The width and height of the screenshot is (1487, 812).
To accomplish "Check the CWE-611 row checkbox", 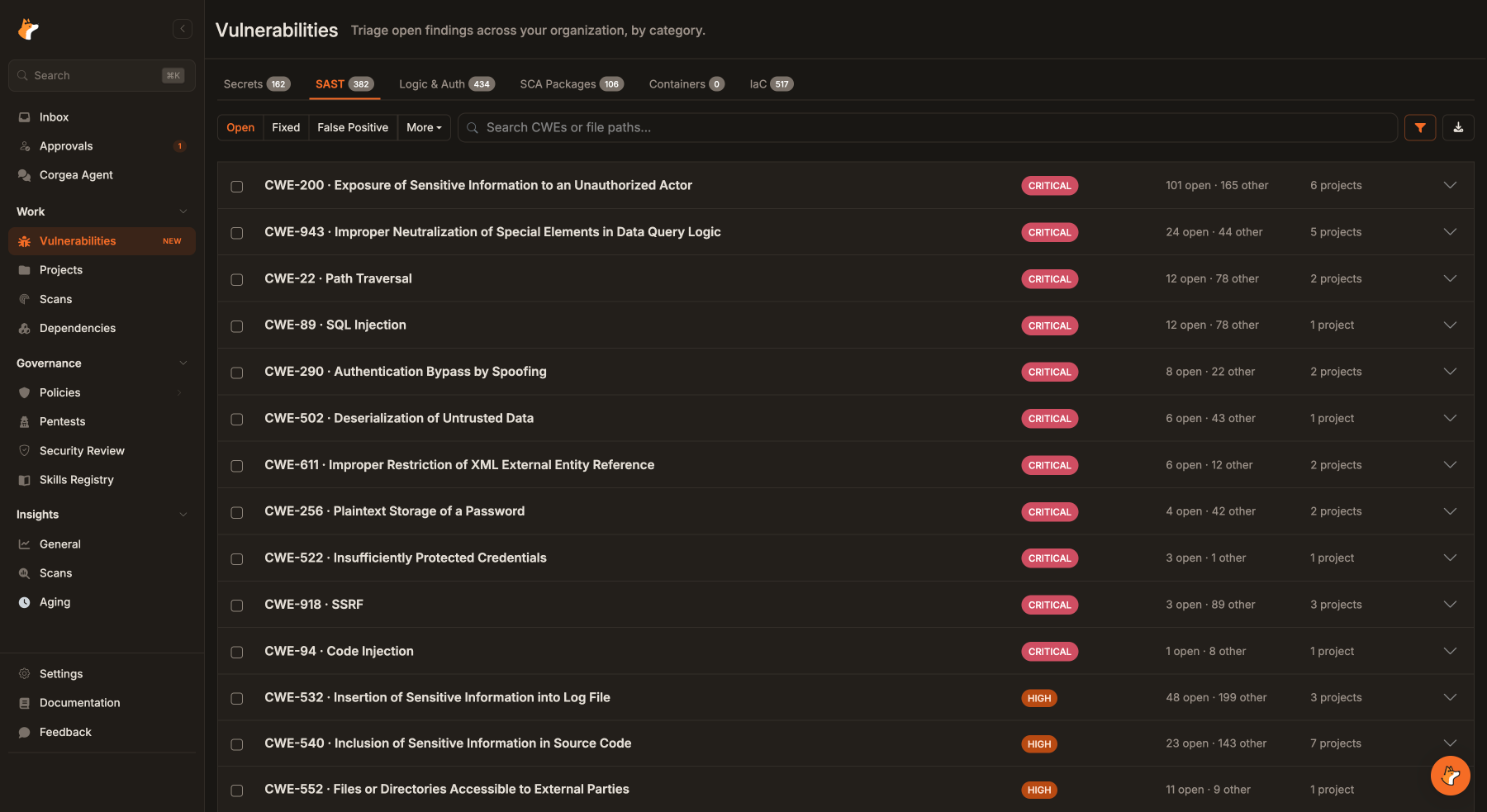I will pyautogui.click(x=237, y=465).
